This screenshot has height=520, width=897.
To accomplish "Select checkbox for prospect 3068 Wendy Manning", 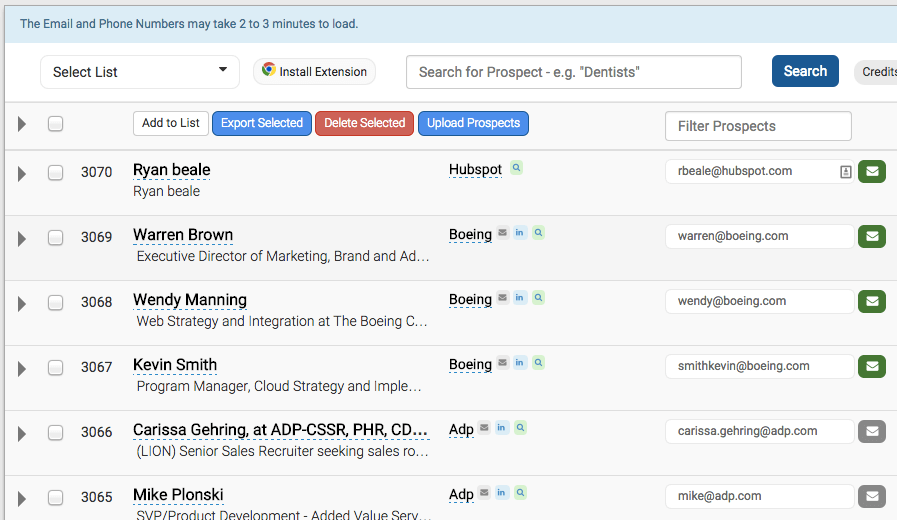I will click(x=55, y=302).
